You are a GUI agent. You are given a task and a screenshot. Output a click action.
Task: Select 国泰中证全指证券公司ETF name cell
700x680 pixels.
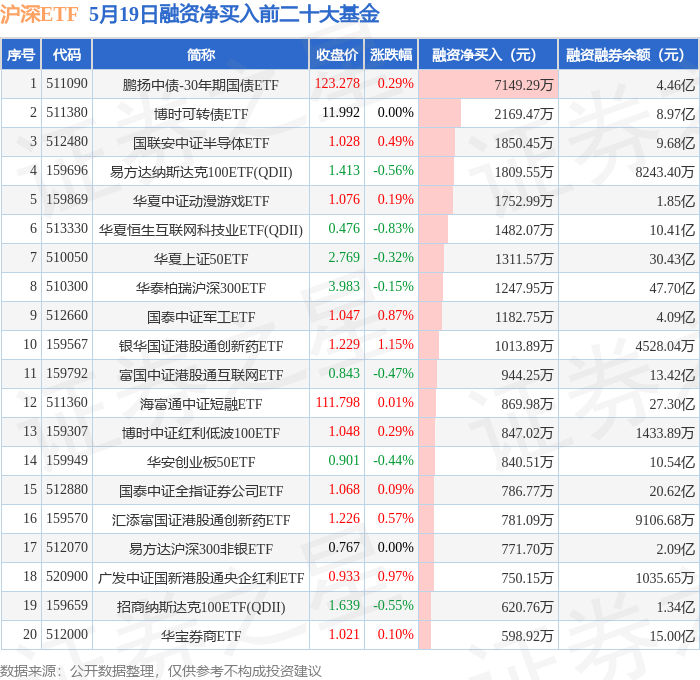[200, 491]
